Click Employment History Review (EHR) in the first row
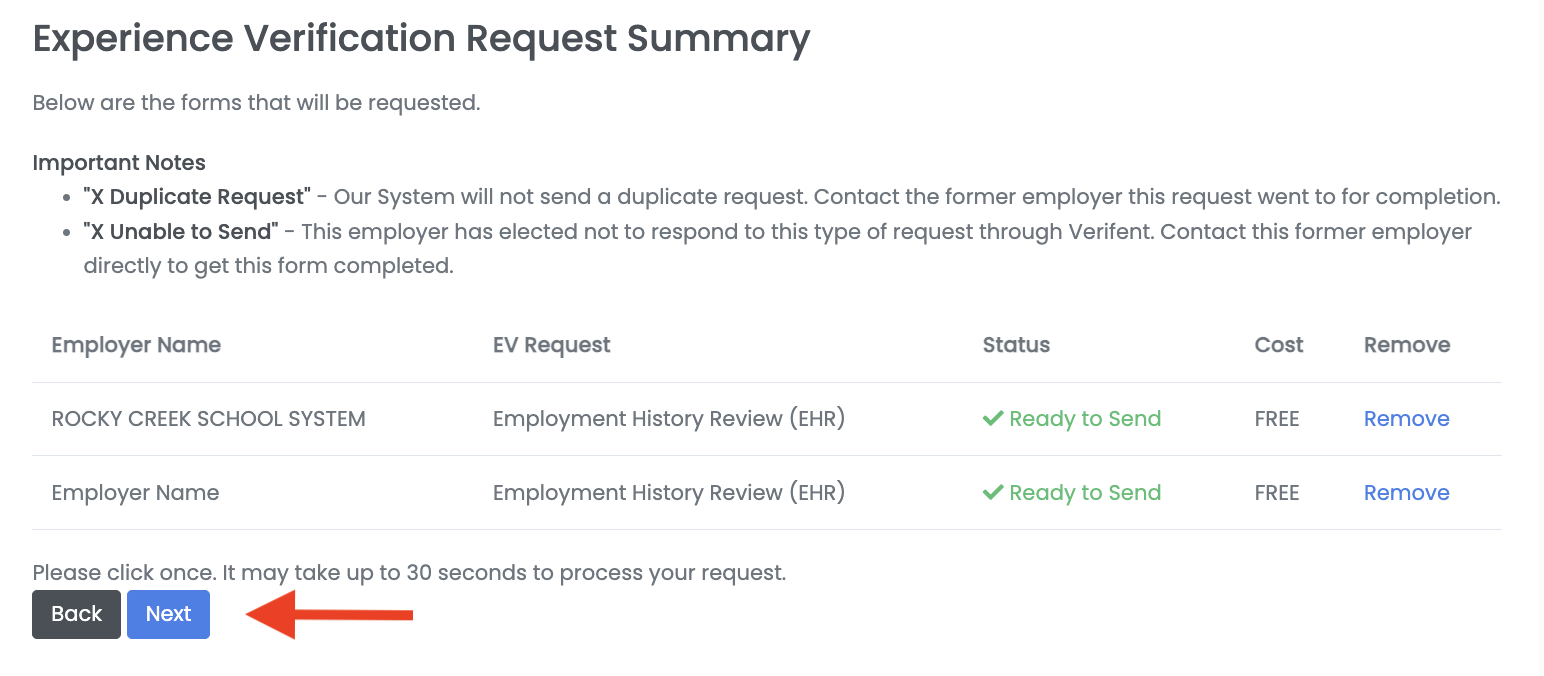The width and height of the screenshot is (1544, 676). 668,418
